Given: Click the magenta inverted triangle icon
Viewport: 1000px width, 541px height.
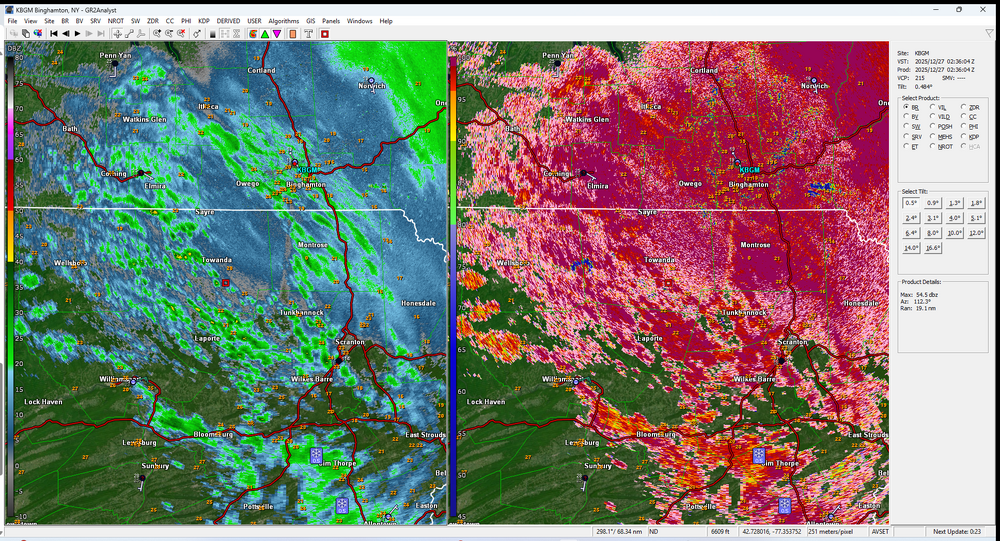Looking at the screenshot, I should click(x=277, y=33).
